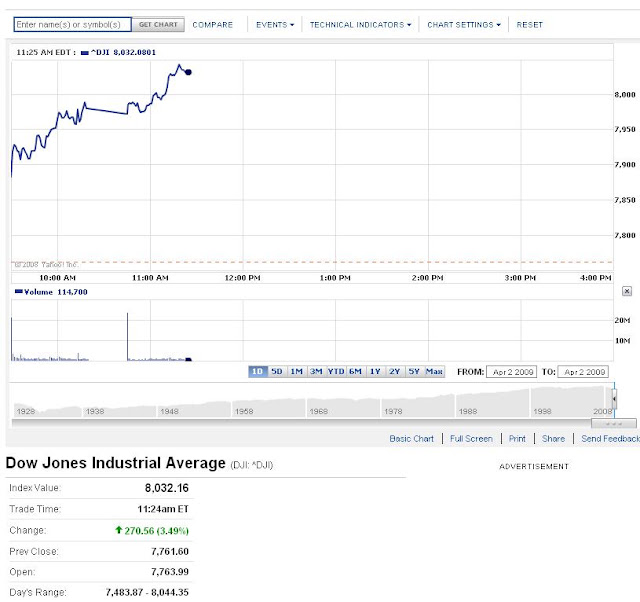The height and width of the screenshot is (602, 640).
Task: Close the Volume panel with X icon
Action: [x=627, y=291]
